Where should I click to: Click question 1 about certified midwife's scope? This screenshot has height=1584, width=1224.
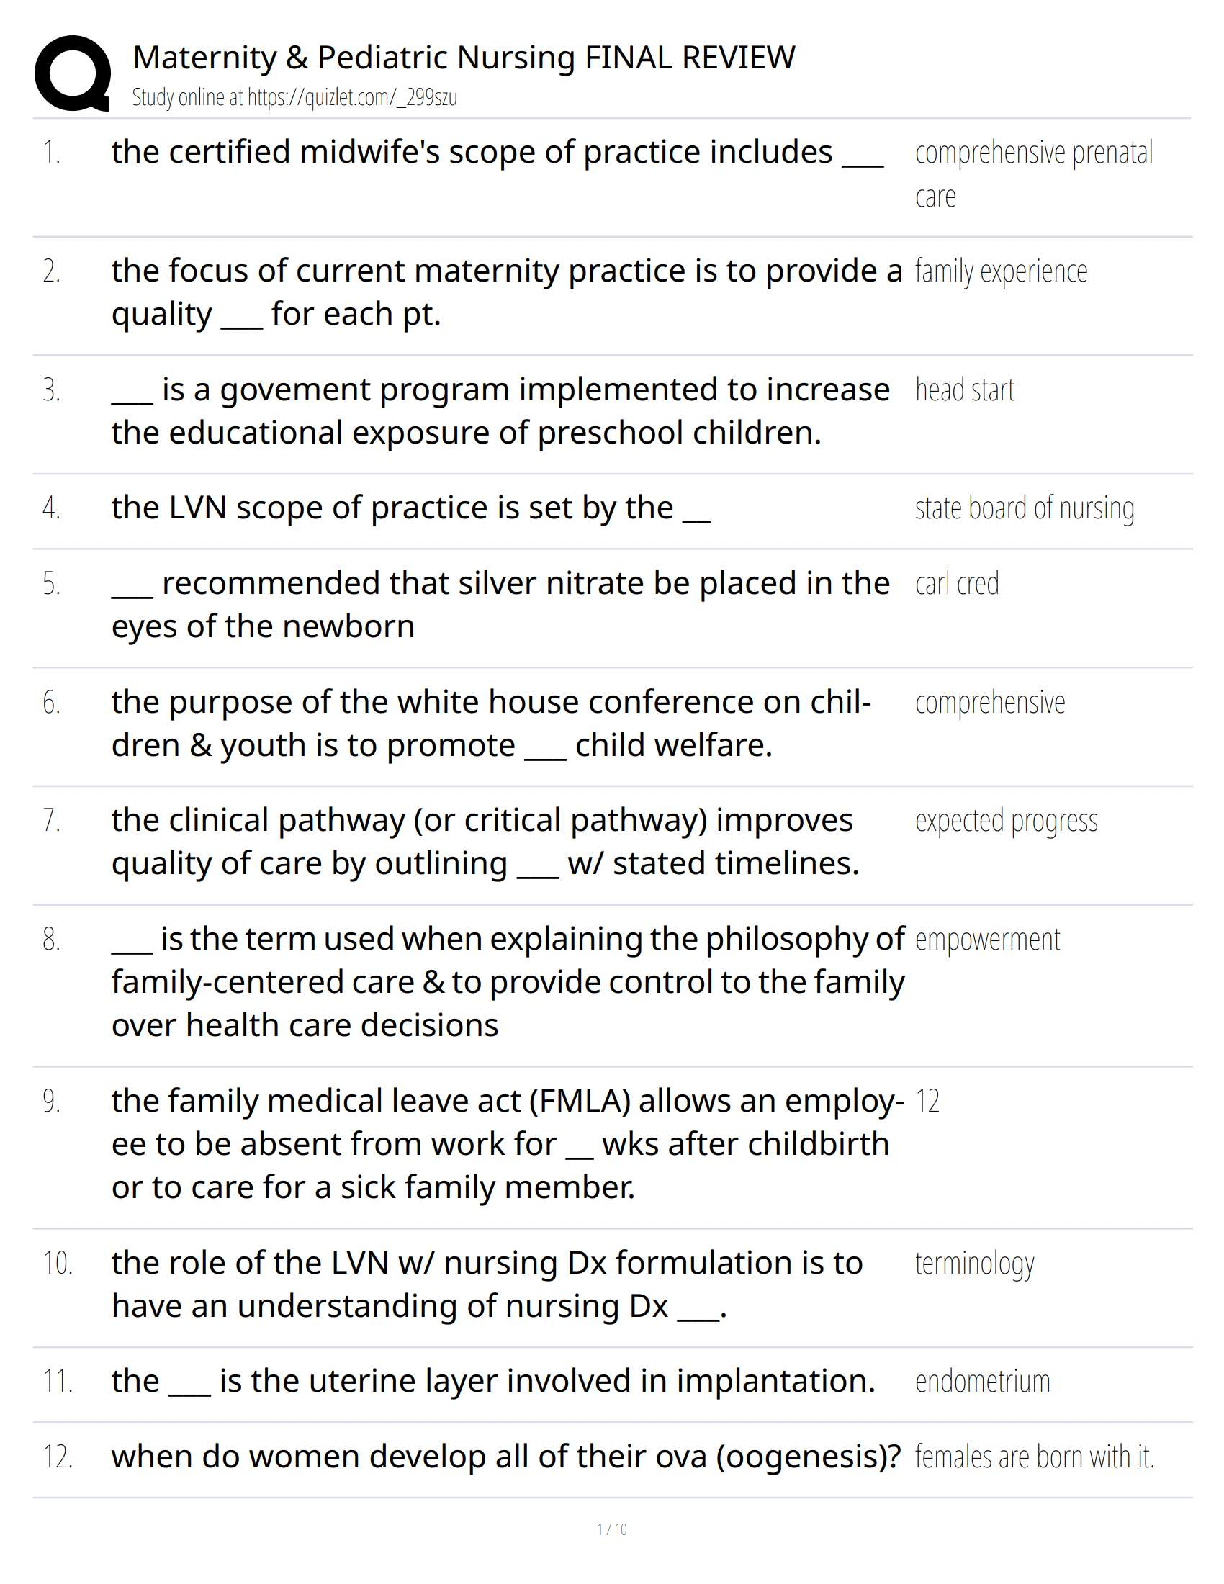(x=497, y=152)
